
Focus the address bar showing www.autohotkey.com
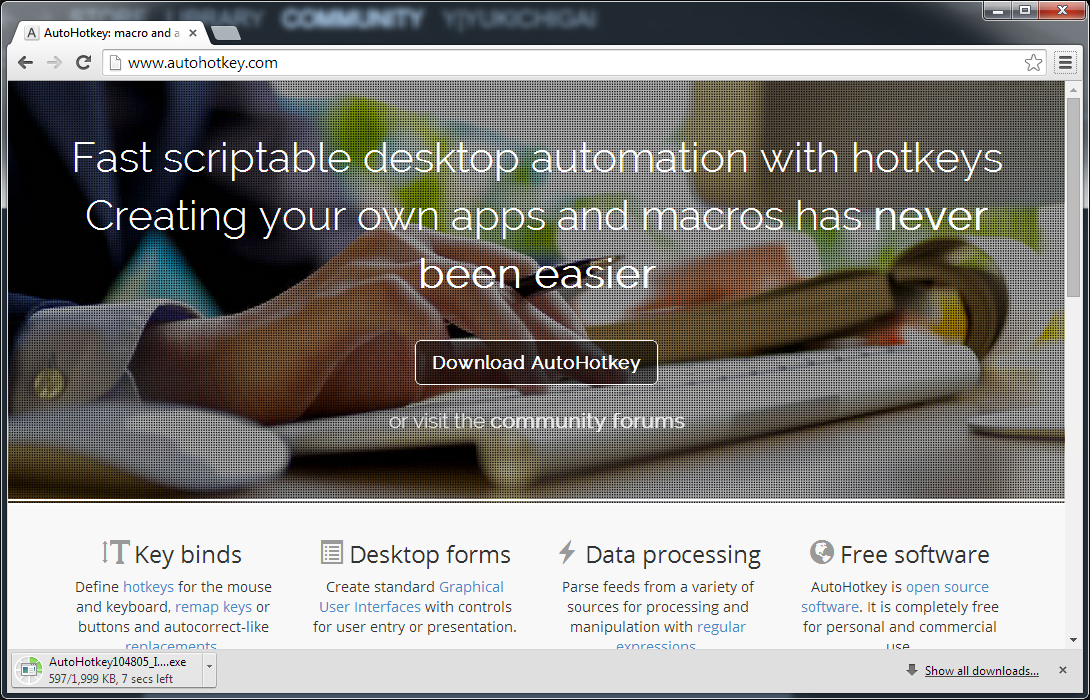[x=574, y=63]
